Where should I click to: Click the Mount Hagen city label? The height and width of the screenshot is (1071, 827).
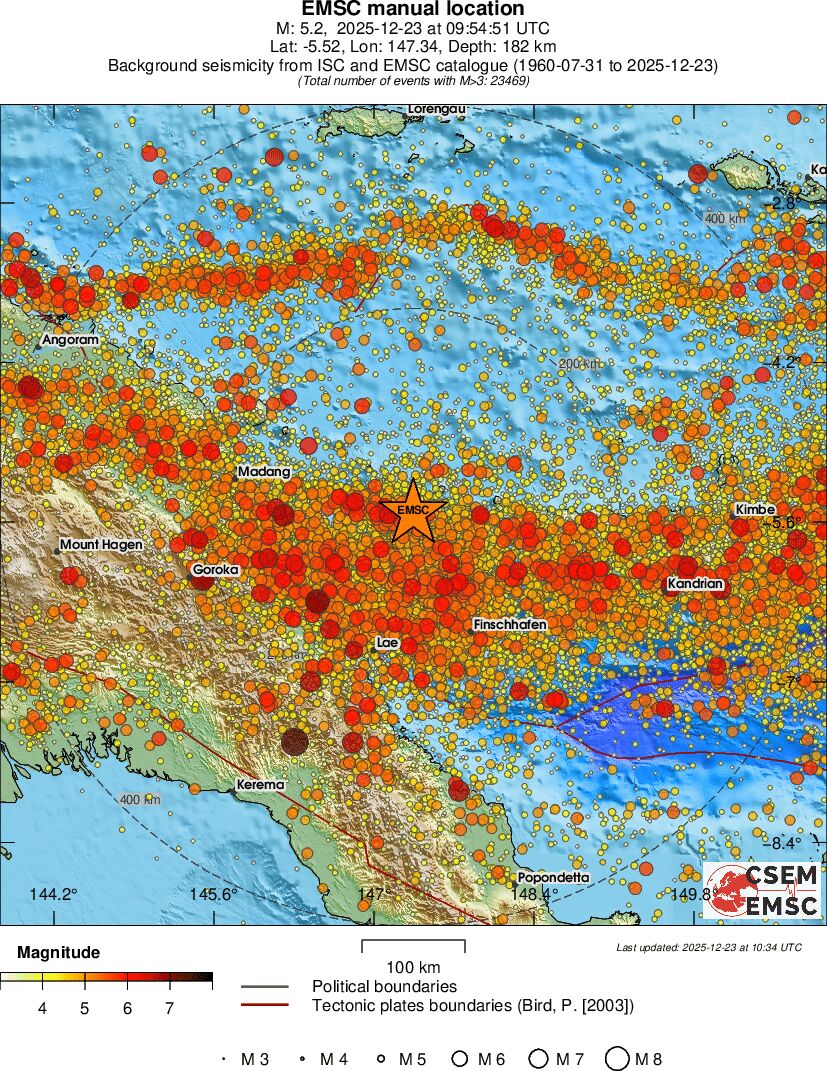(101, 544)
